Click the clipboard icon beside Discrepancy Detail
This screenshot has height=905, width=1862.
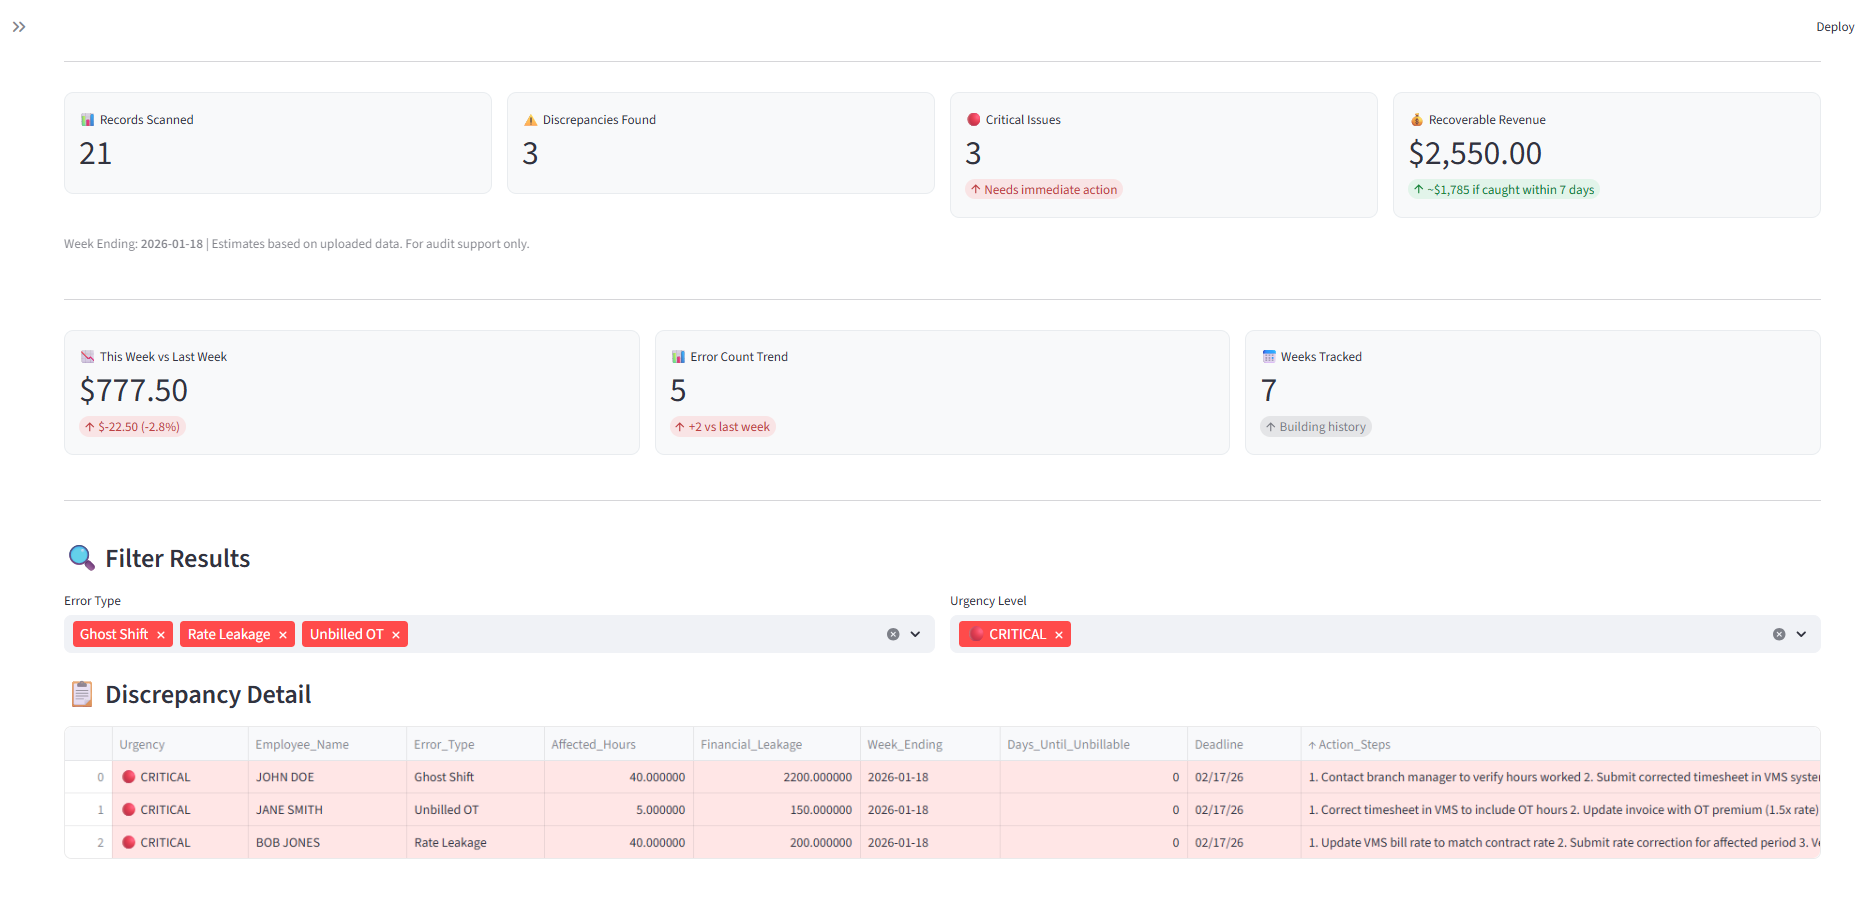81,694
